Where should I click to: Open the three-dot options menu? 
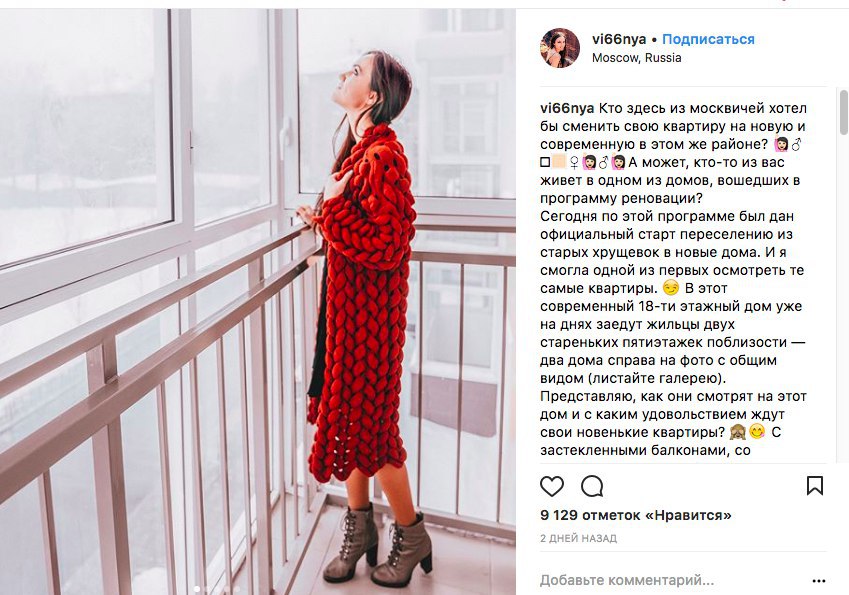pyautogui.click(x=819, y=581)
